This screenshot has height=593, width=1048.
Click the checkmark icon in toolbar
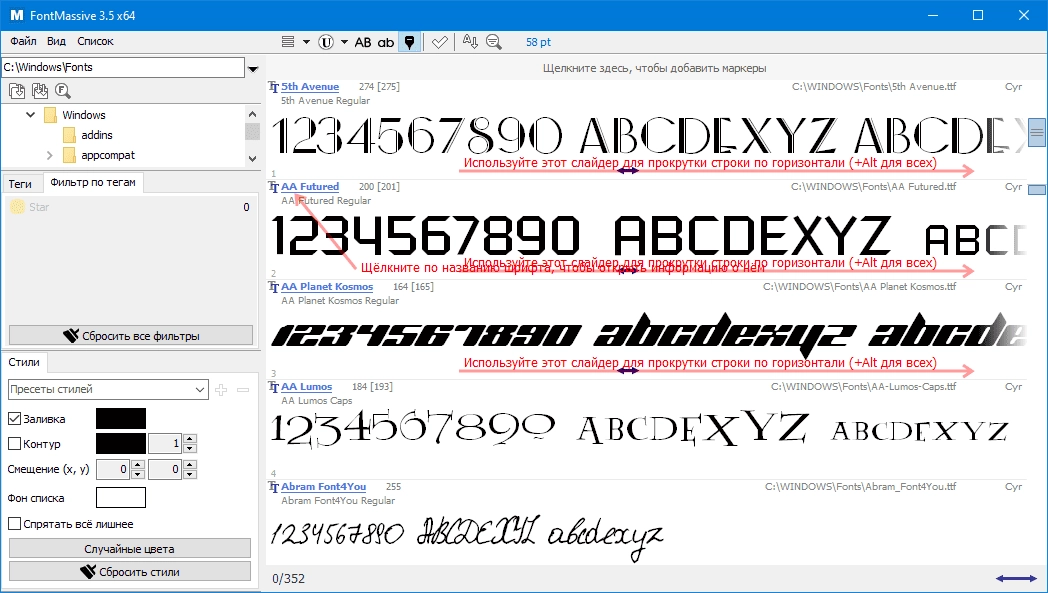439,42
